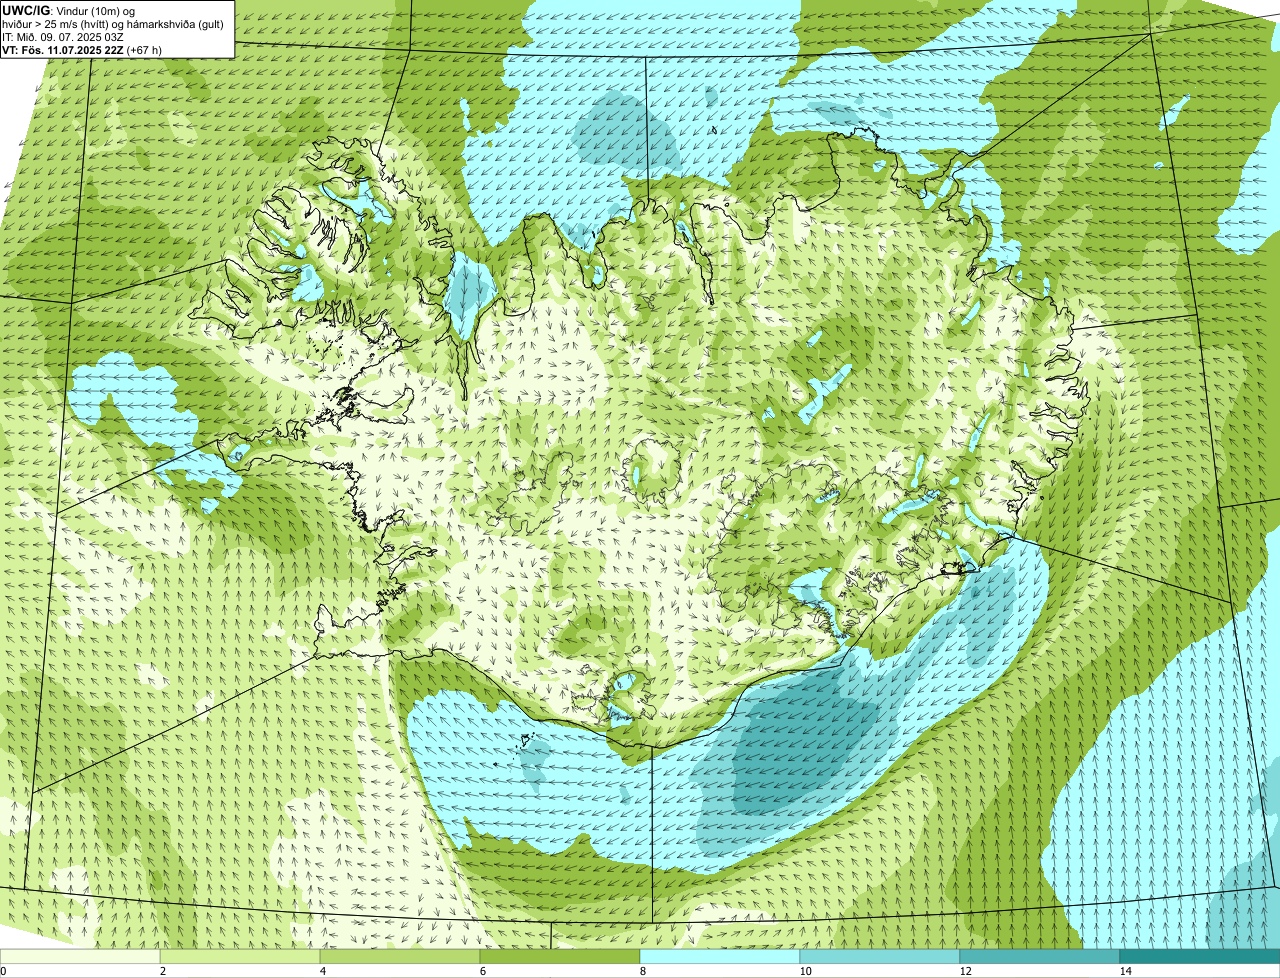
Task: Click the legend scale label '8'
Action: [642, 971]
